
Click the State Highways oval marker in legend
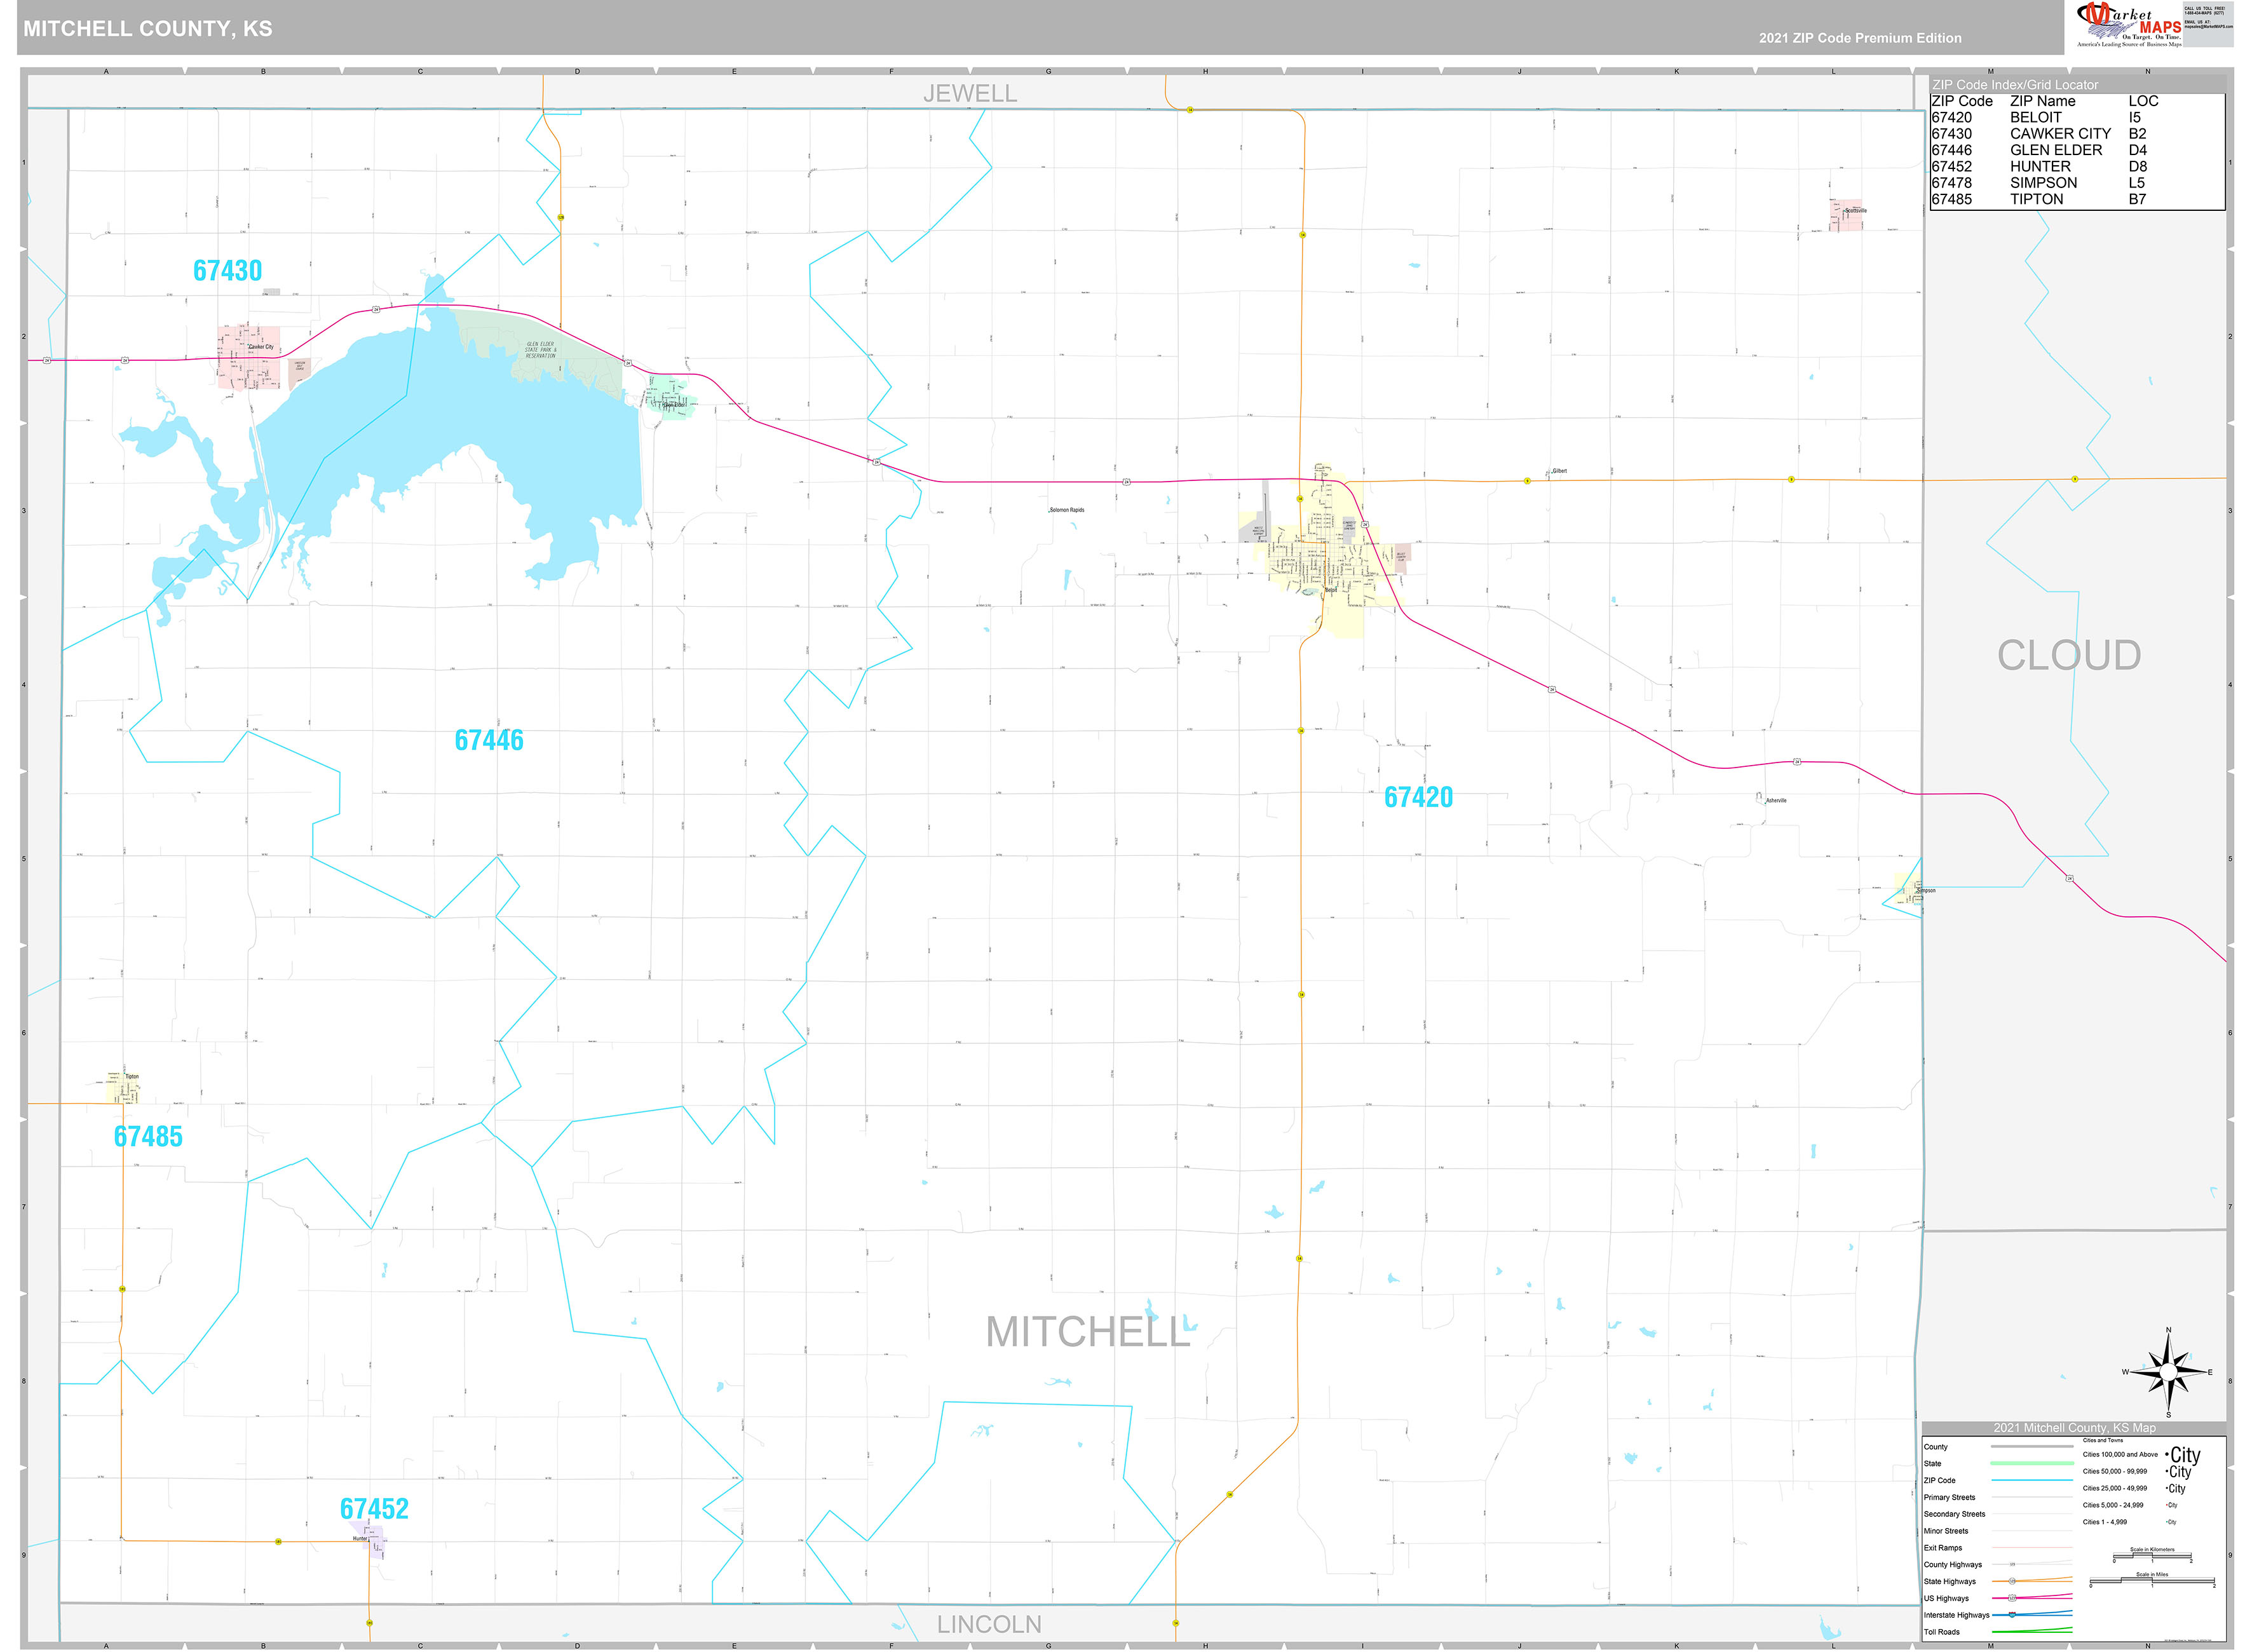click(x=2013, y=1582)
